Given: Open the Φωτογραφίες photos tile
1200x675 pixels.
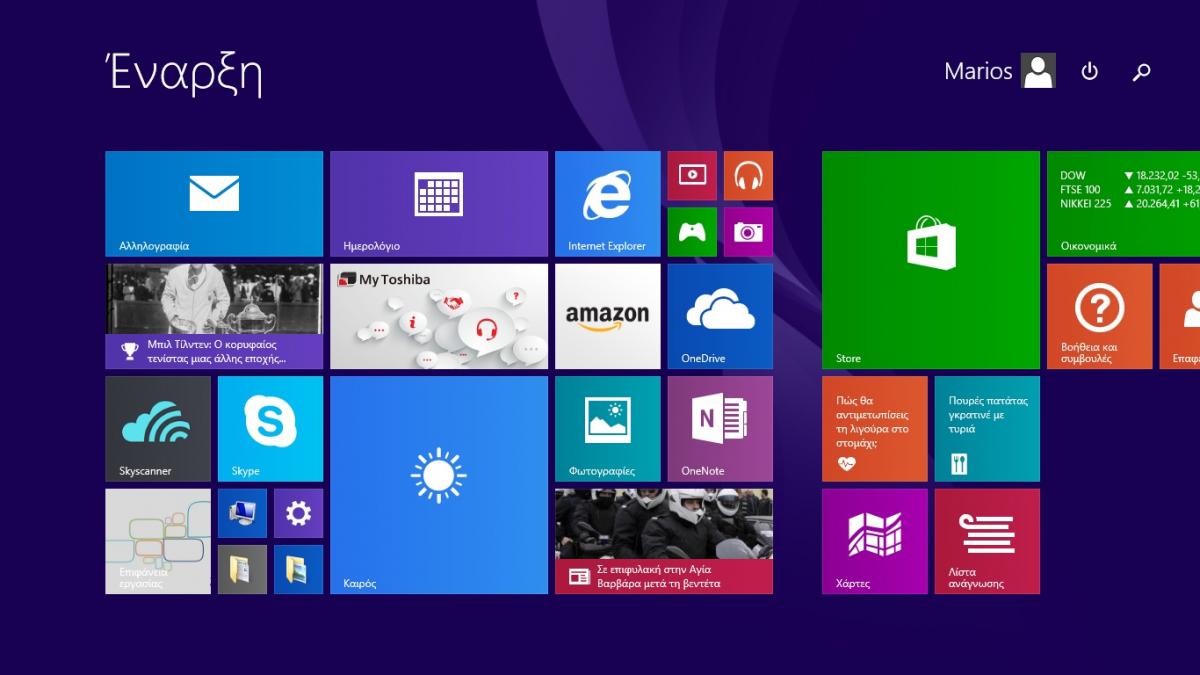Looking at the screenshot, I should [608, 429].
